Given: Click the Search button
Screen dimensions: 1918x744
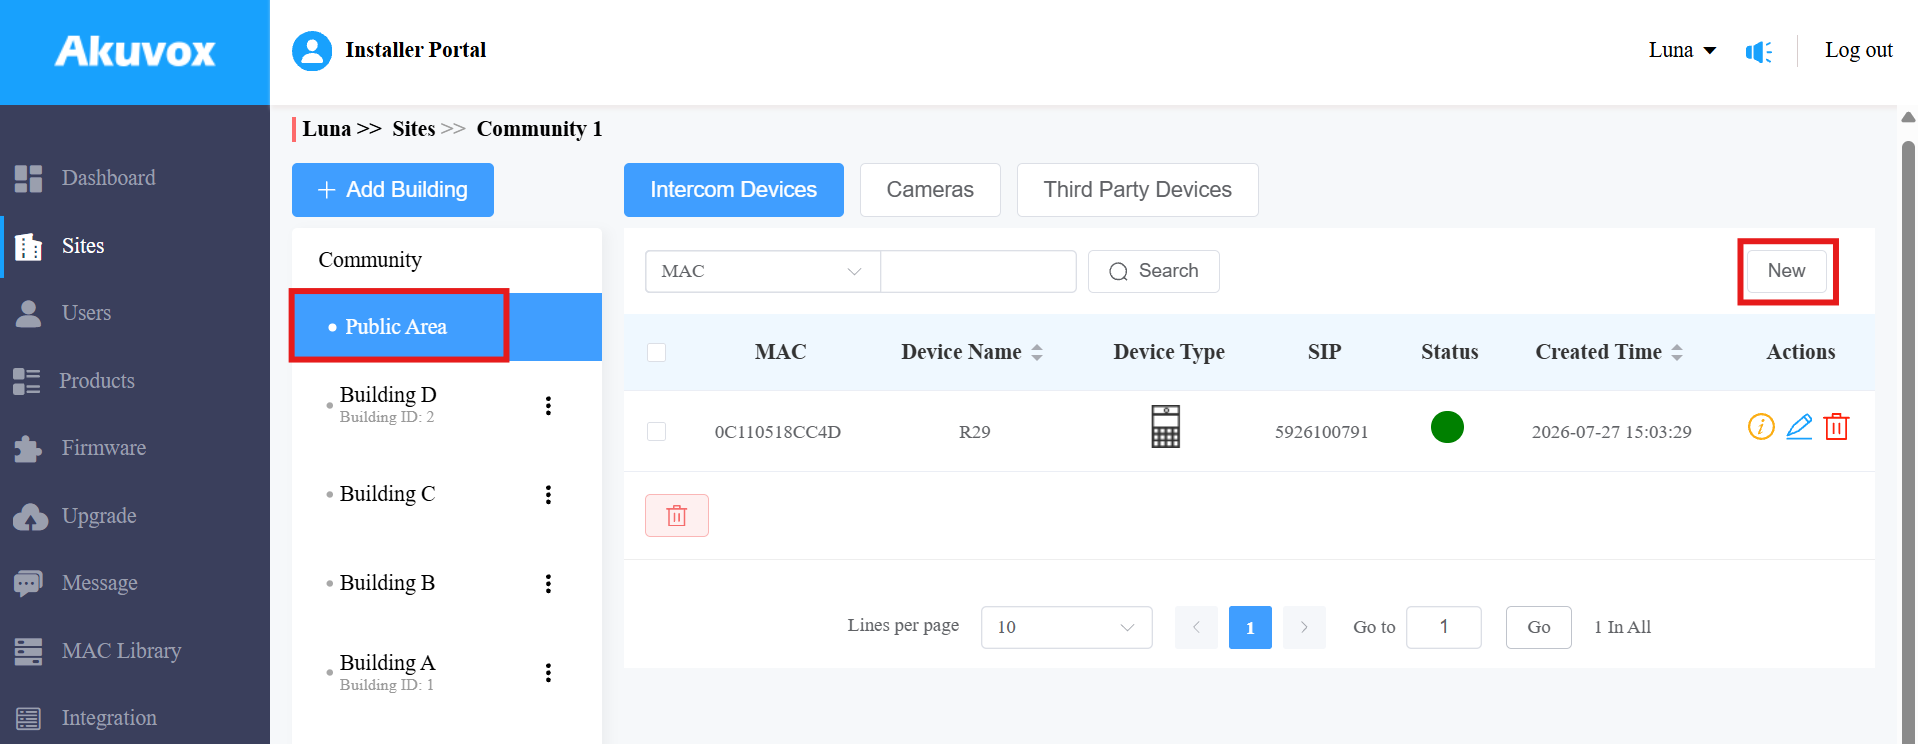Looking at the screenshot, I should tap(1154, 272).
